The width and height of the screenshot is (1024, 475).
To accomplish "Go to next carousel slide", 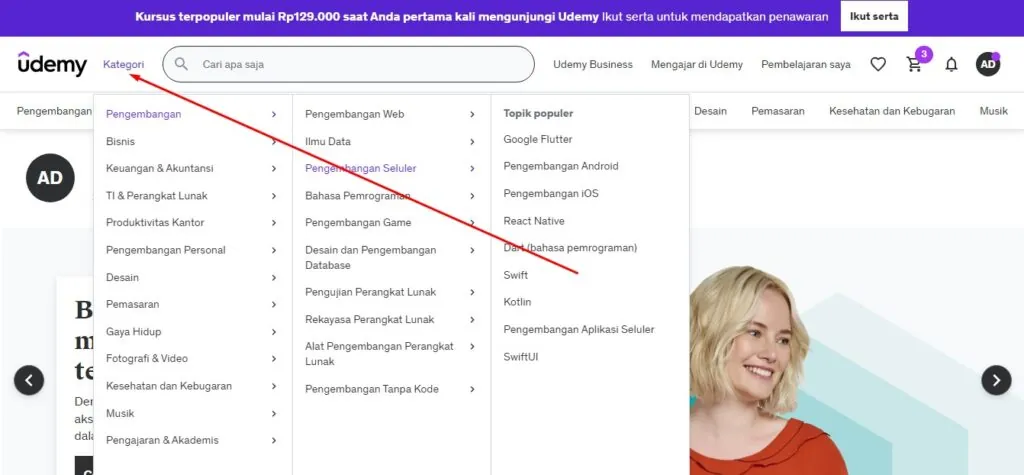I will (x=996, y=380).
